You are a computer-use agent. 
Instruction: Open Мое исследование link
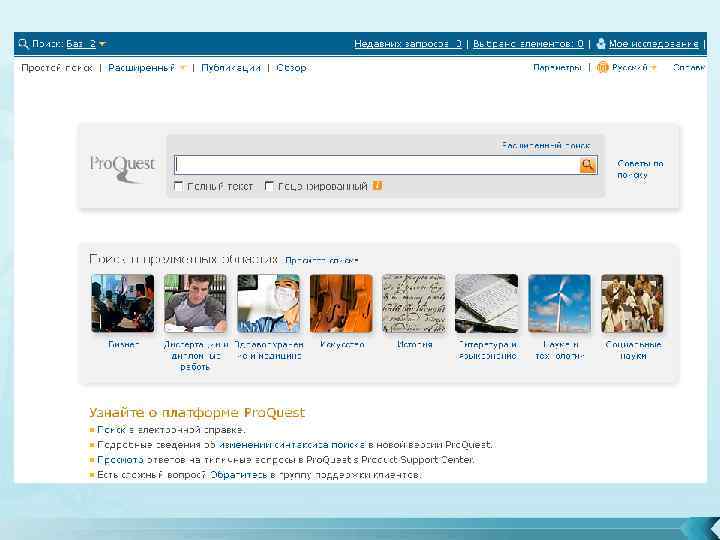[x=654, y=44]
